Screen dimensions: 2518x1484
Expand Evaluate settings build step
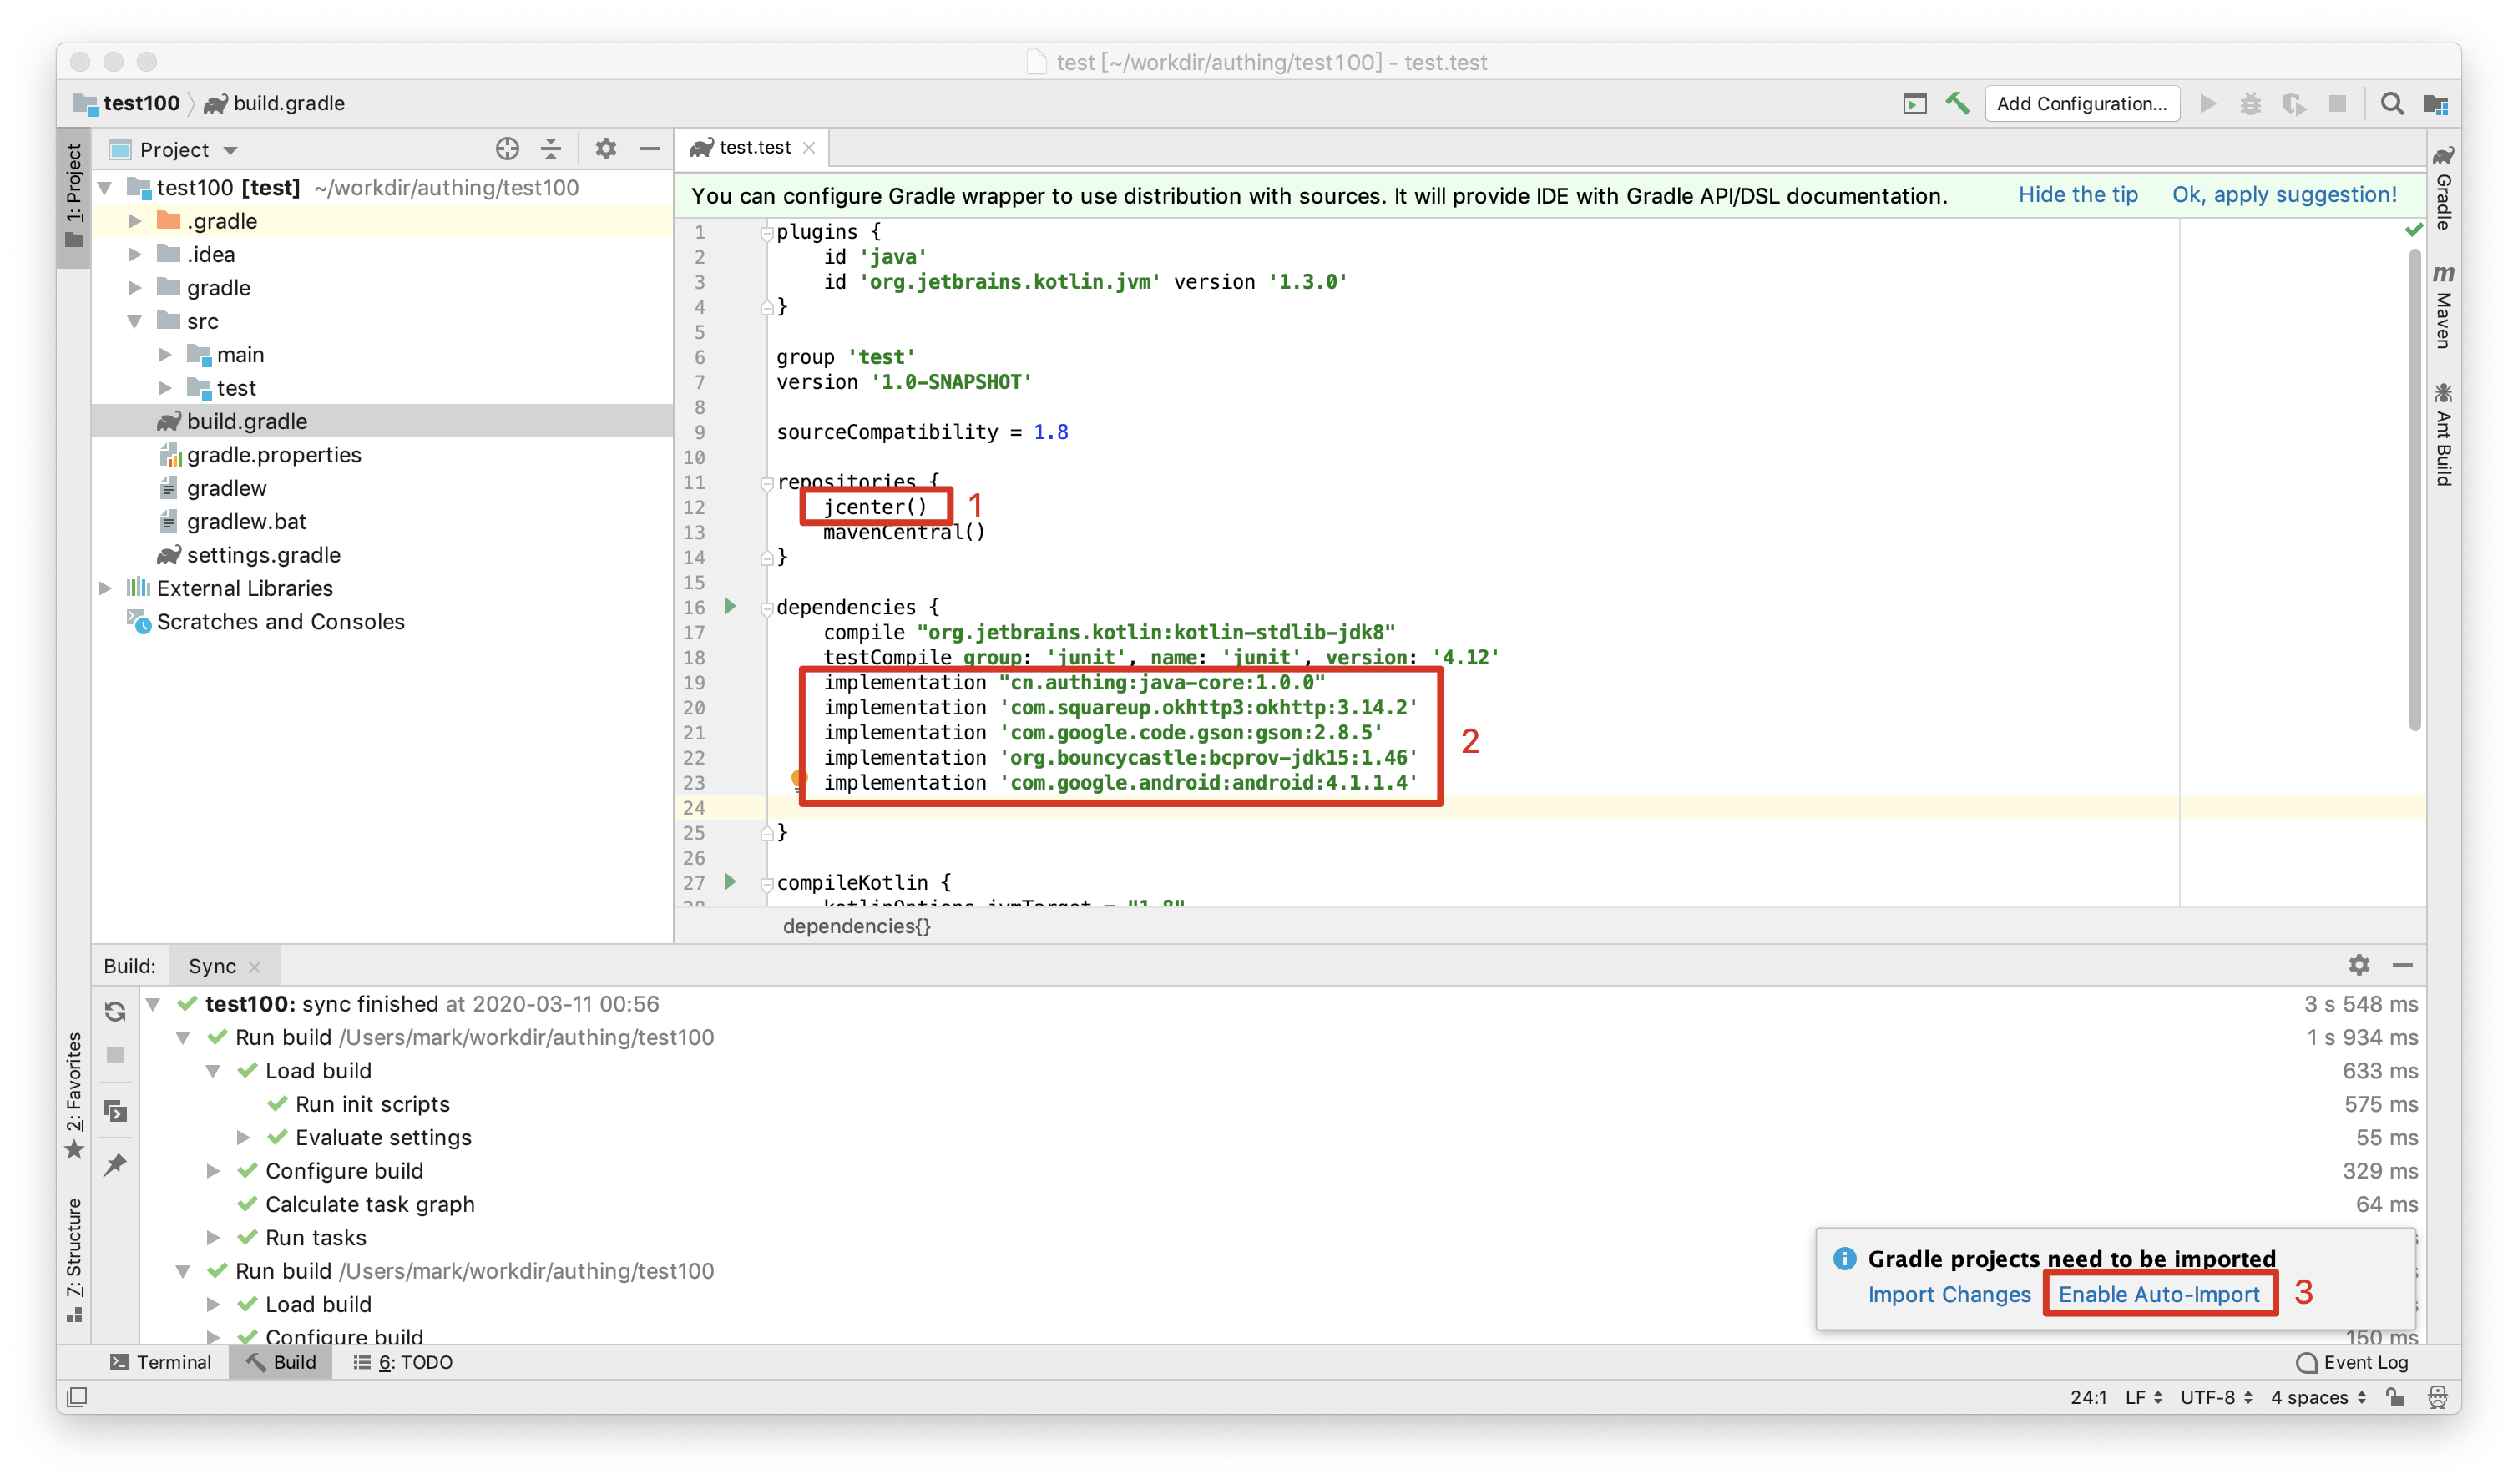pyautogui.click(x=243, y=1137)
